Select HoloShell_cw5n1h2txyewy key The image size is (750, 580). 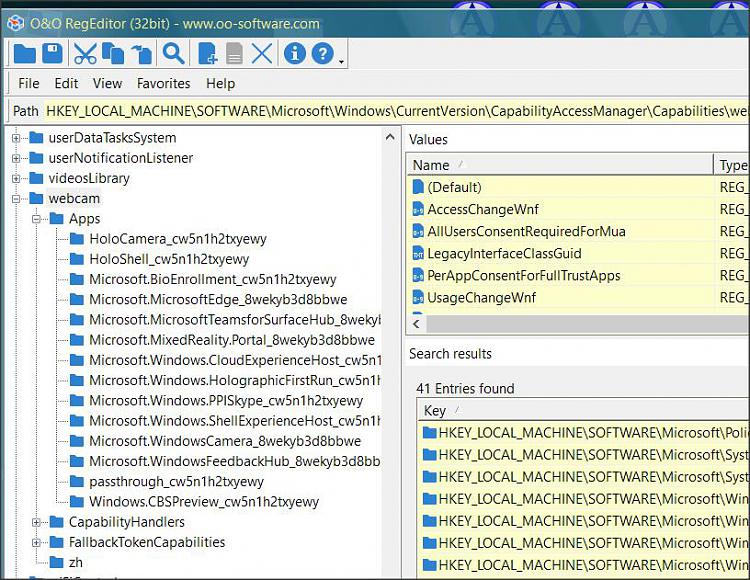169,259
